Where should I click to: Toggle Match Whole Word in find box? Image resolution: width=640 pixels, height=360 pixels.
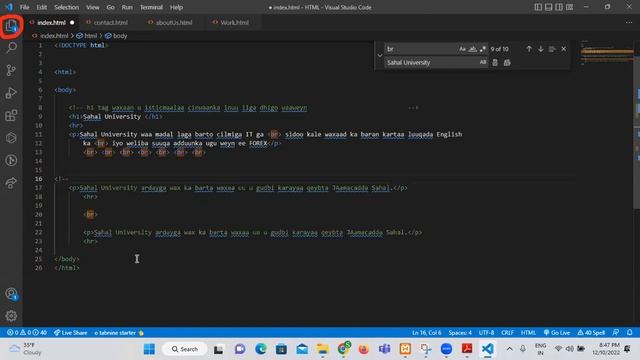click(473, 49)
